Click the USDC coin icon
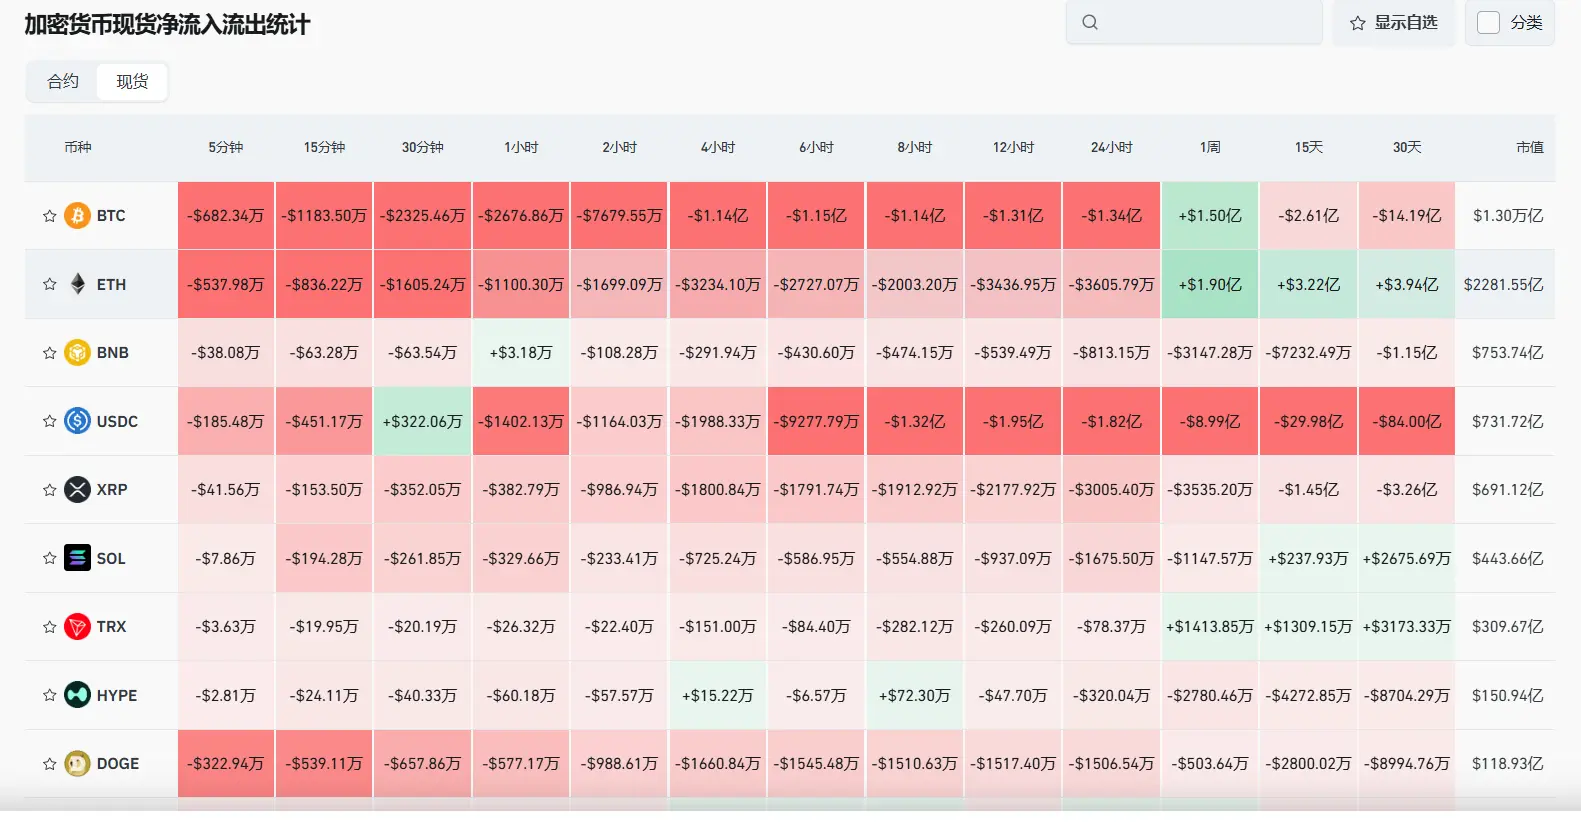This screenshot has height=825, width=1581. pos(77,421)
